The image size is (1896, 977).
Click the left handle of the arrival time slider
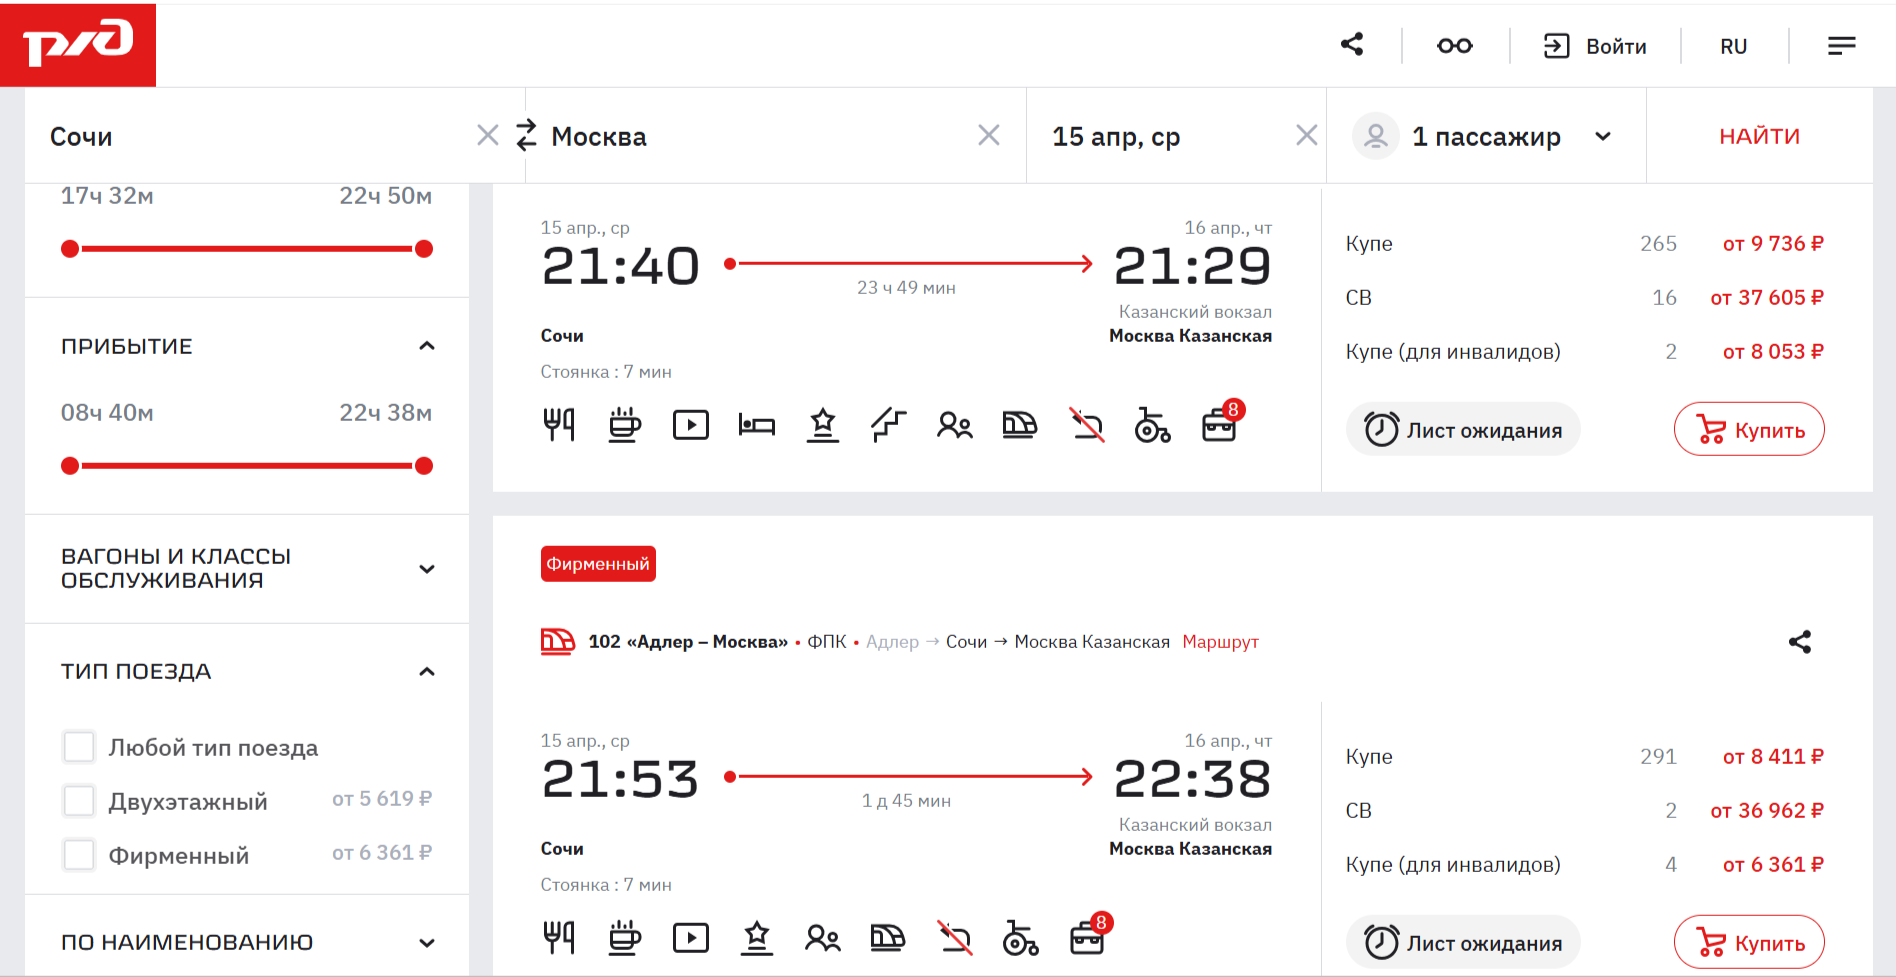(x=70, y=466)
